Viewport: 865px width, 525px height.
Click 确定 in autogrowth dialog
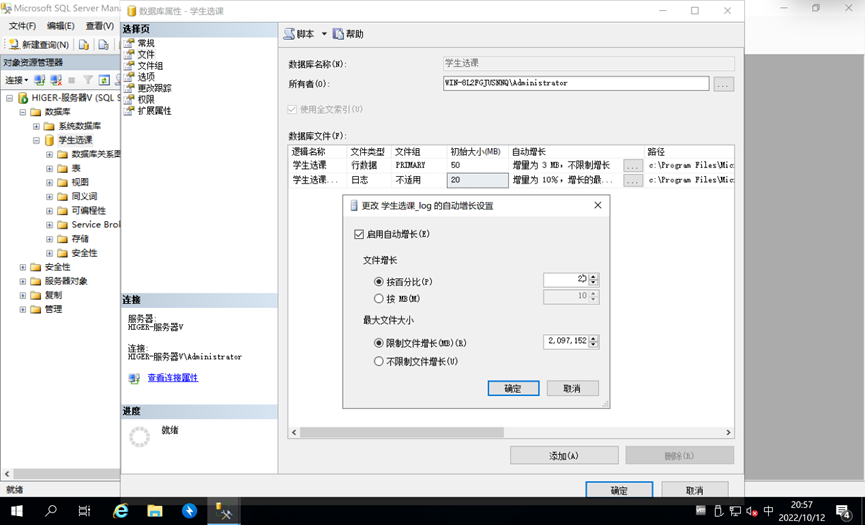point(513,388)
